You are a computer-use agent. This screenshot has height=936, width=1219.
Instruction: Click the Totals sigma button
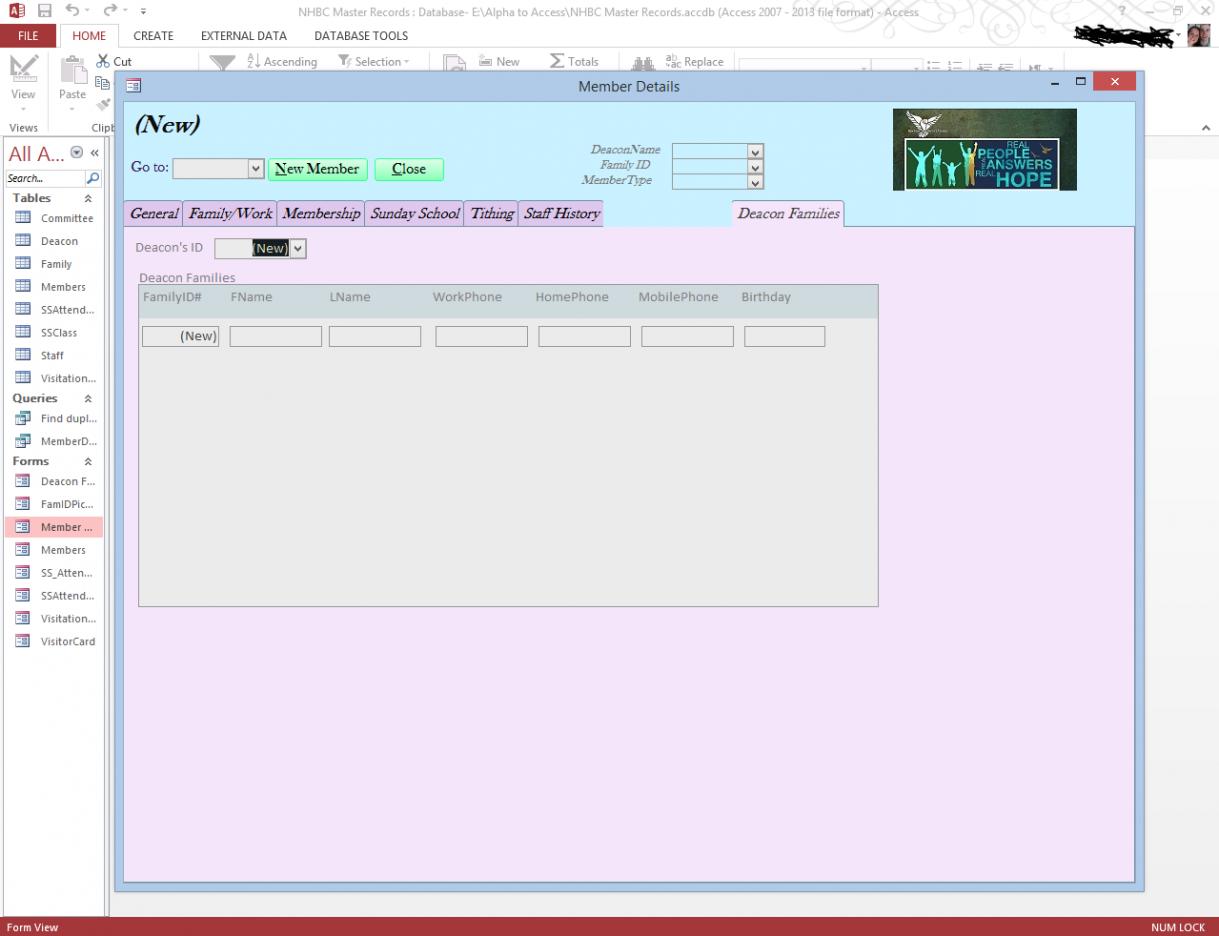(x=575, y=62)
